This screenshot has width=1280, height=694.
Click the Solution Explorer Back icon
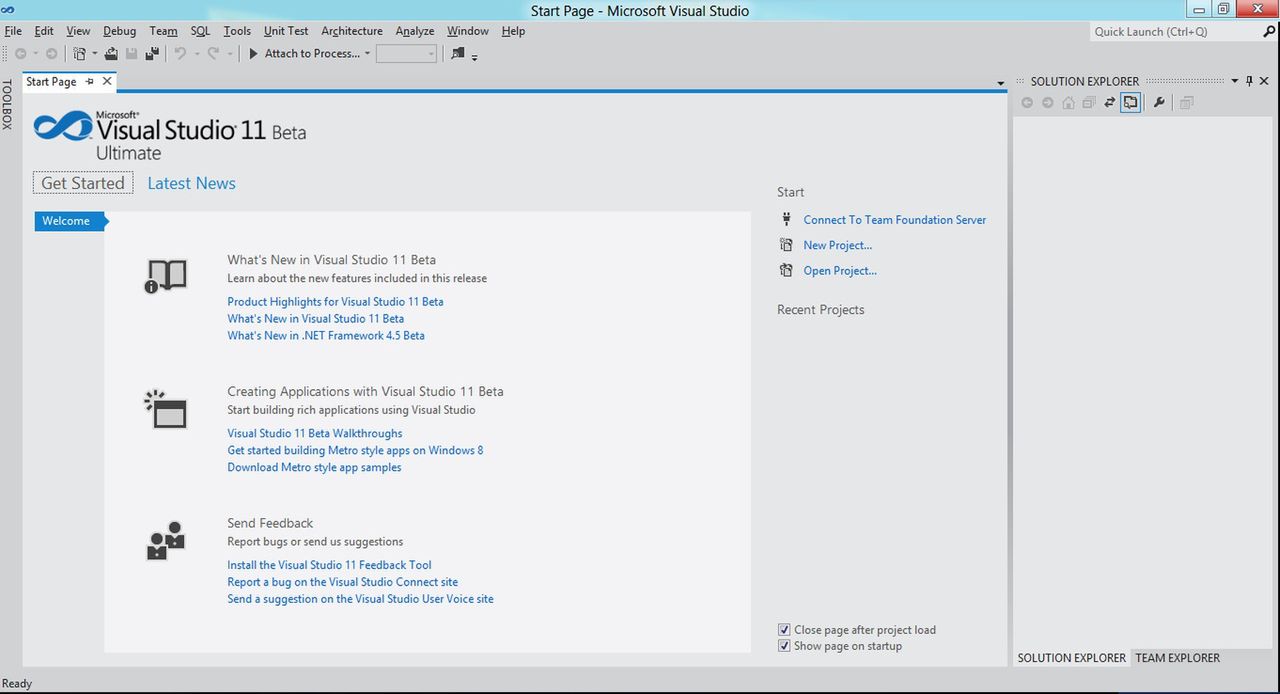pyautogui.click(x=1027, y=102)
